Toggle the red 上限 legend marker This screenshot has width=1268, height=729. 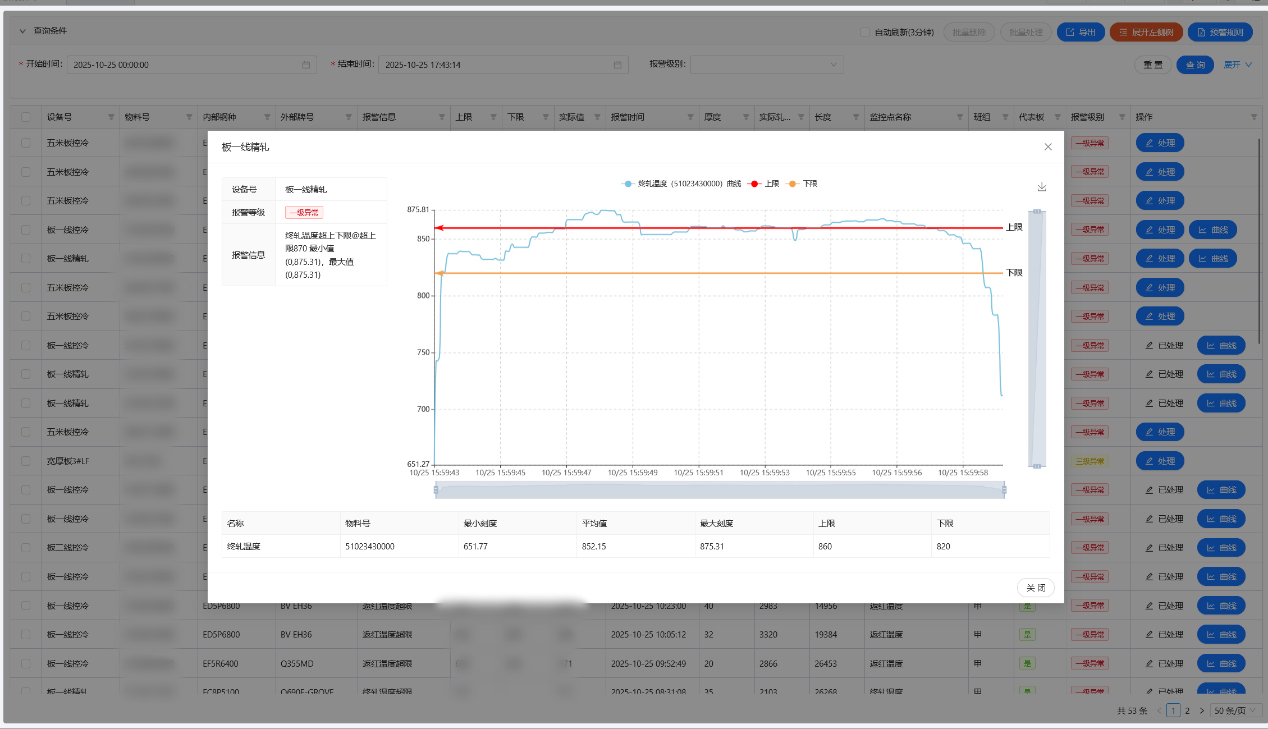point(755,184)
